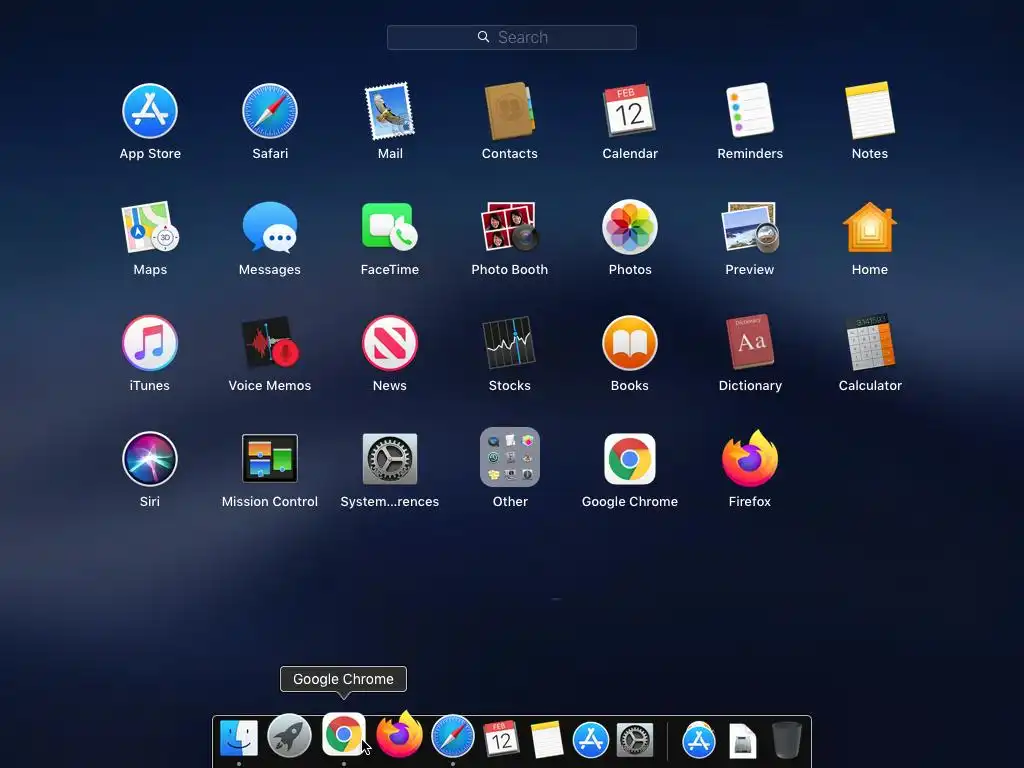Image resolution: width=1024 pixels, height=768 pixels.
Task: Launch the Reminders app
Action: [x=750, y=110]
